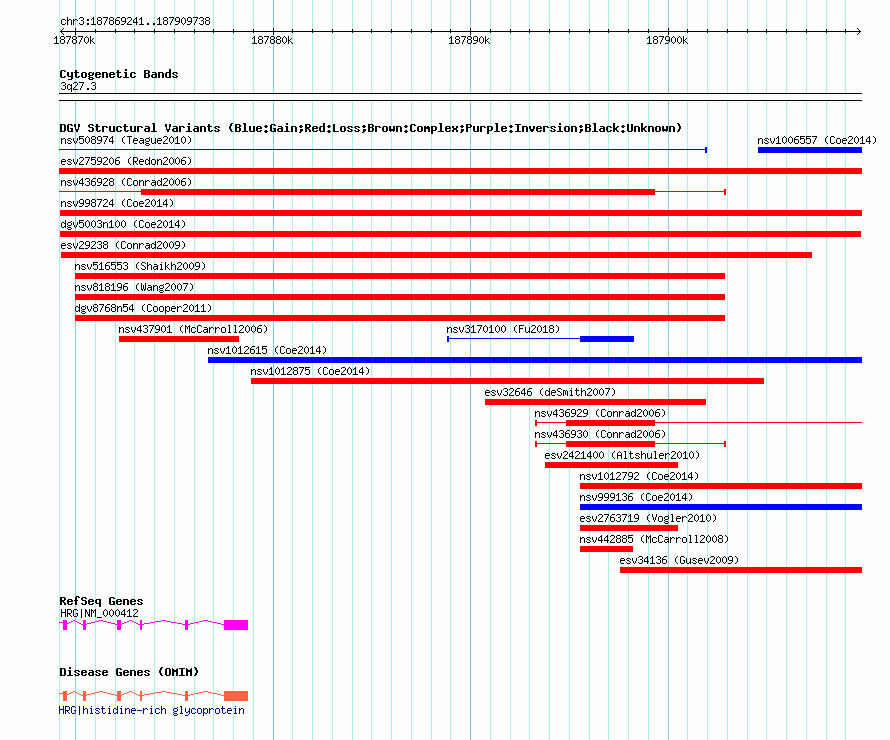The width and height of the screenshot is (890, 740).
Task: Click esv29238 (Conrad2009) variant label
Action: 123,245
